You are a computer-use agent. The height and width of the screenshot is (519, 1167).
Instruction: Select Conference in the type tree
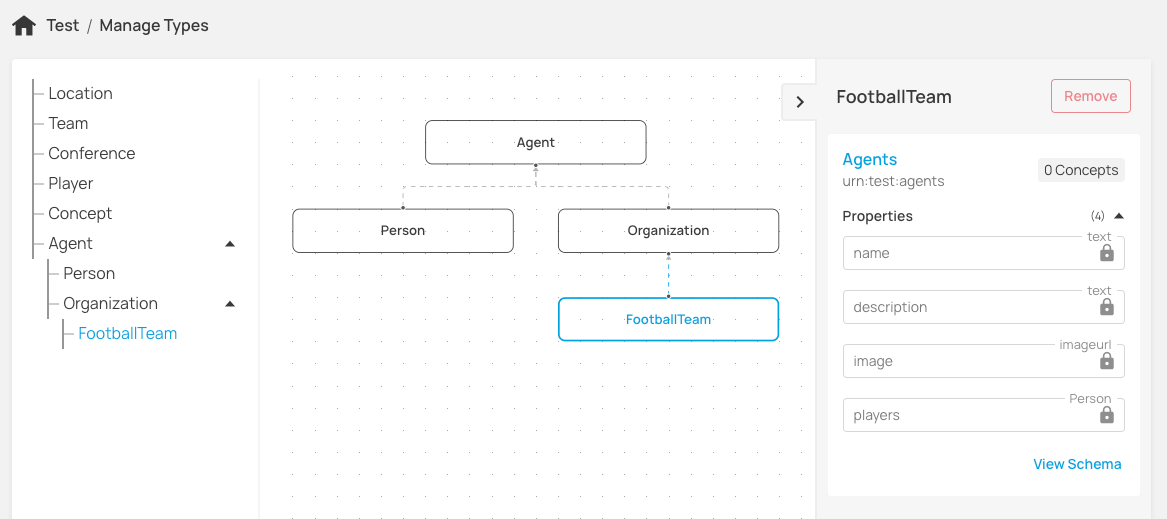(91, 154)
